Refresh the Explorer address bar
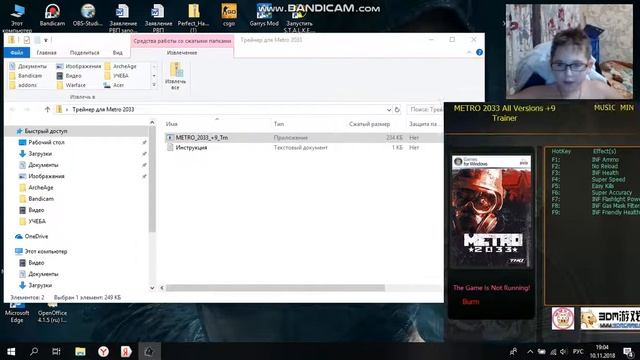This screenshot has width=640, height=360. pyautogui.click(x=397, y=110)
